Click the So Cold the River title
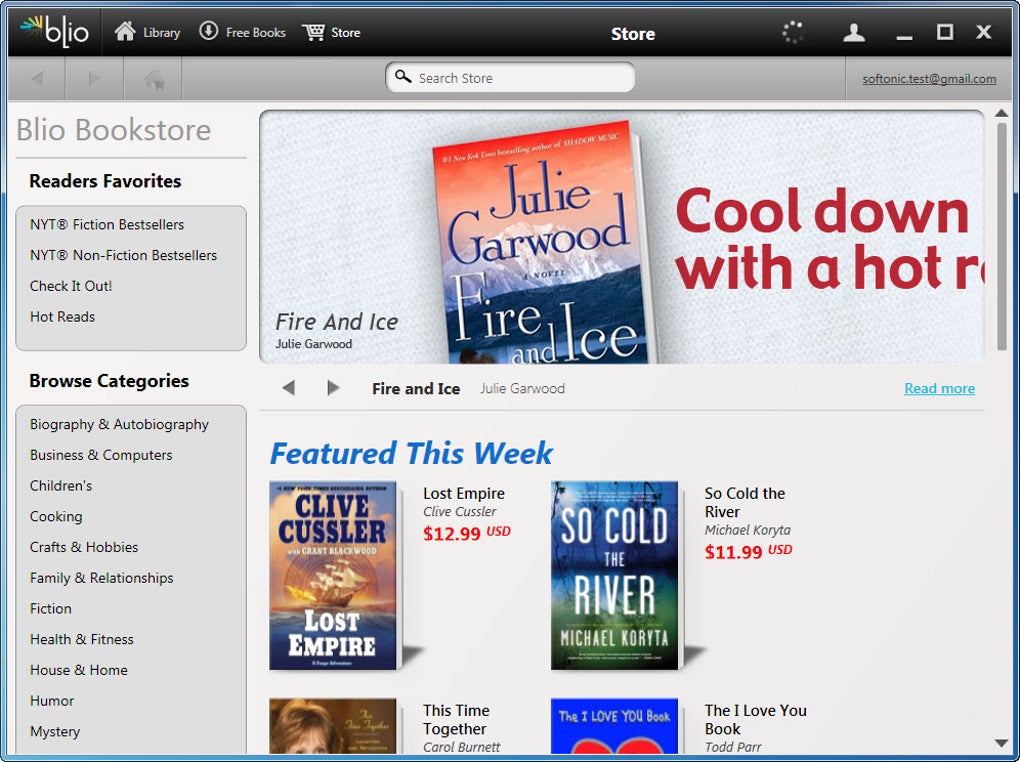1020x762 pixels. pyautogui.click(x=745, y=502)
